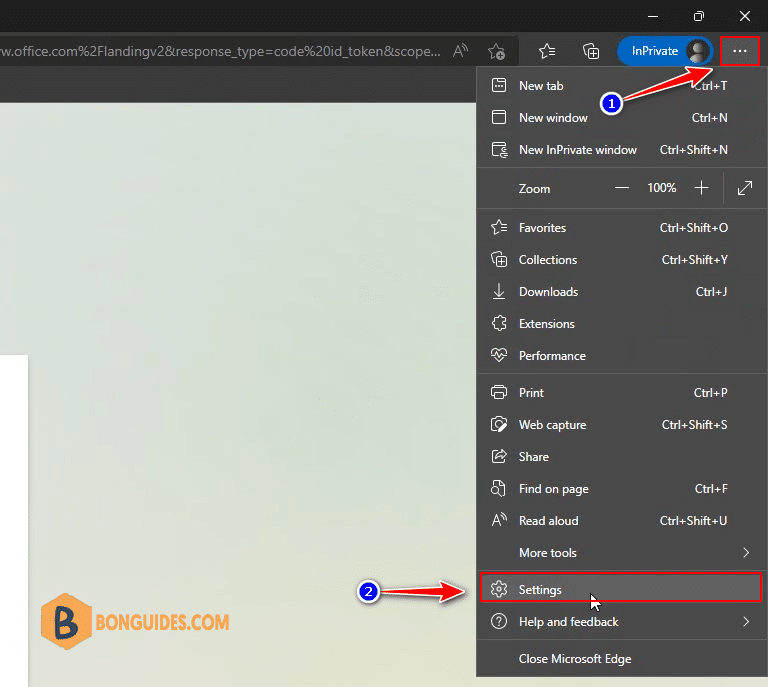Click the InPrivate profile button

pyautogui.click(x=665, y=51)
